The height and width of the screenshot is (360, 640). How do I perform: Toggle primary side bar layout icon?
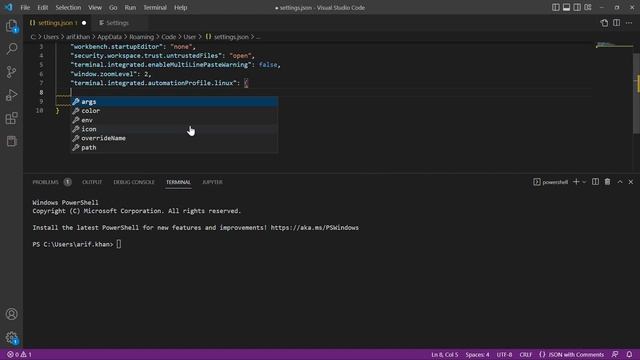pyautogui.click(x=556, y=7)
